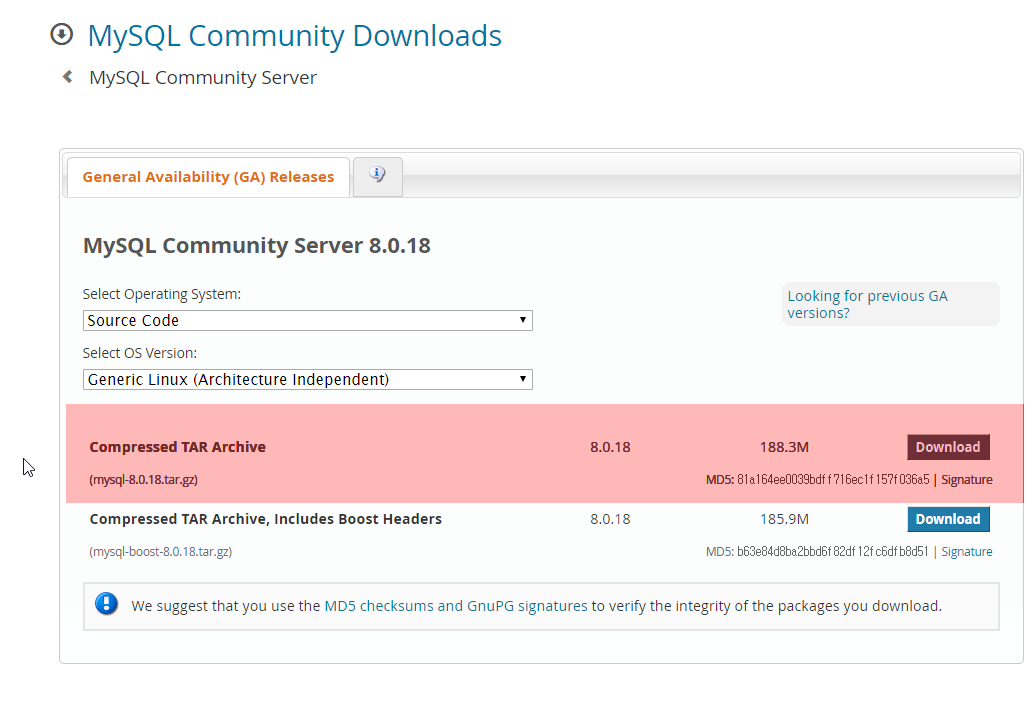
Task: Select General Availability (GA) Releases tab
Action: click(208, 177)
